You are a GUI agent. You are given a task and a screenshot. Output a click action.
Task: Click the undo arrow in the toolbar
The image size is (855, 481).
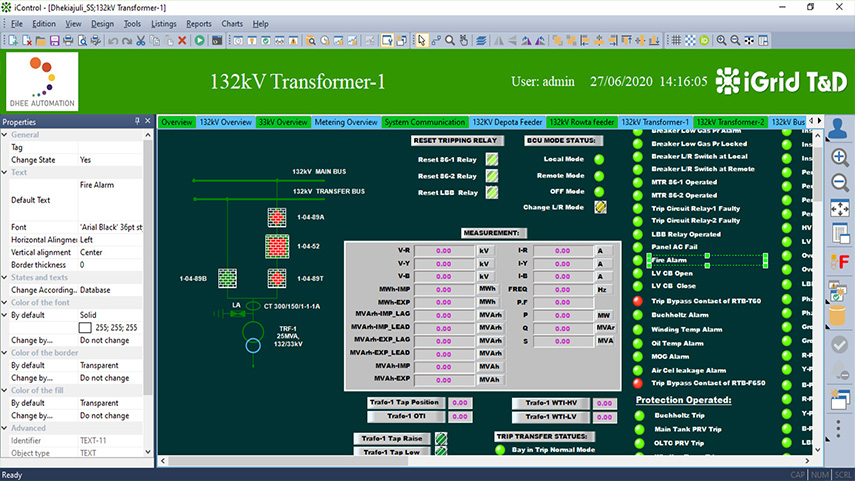113,40
